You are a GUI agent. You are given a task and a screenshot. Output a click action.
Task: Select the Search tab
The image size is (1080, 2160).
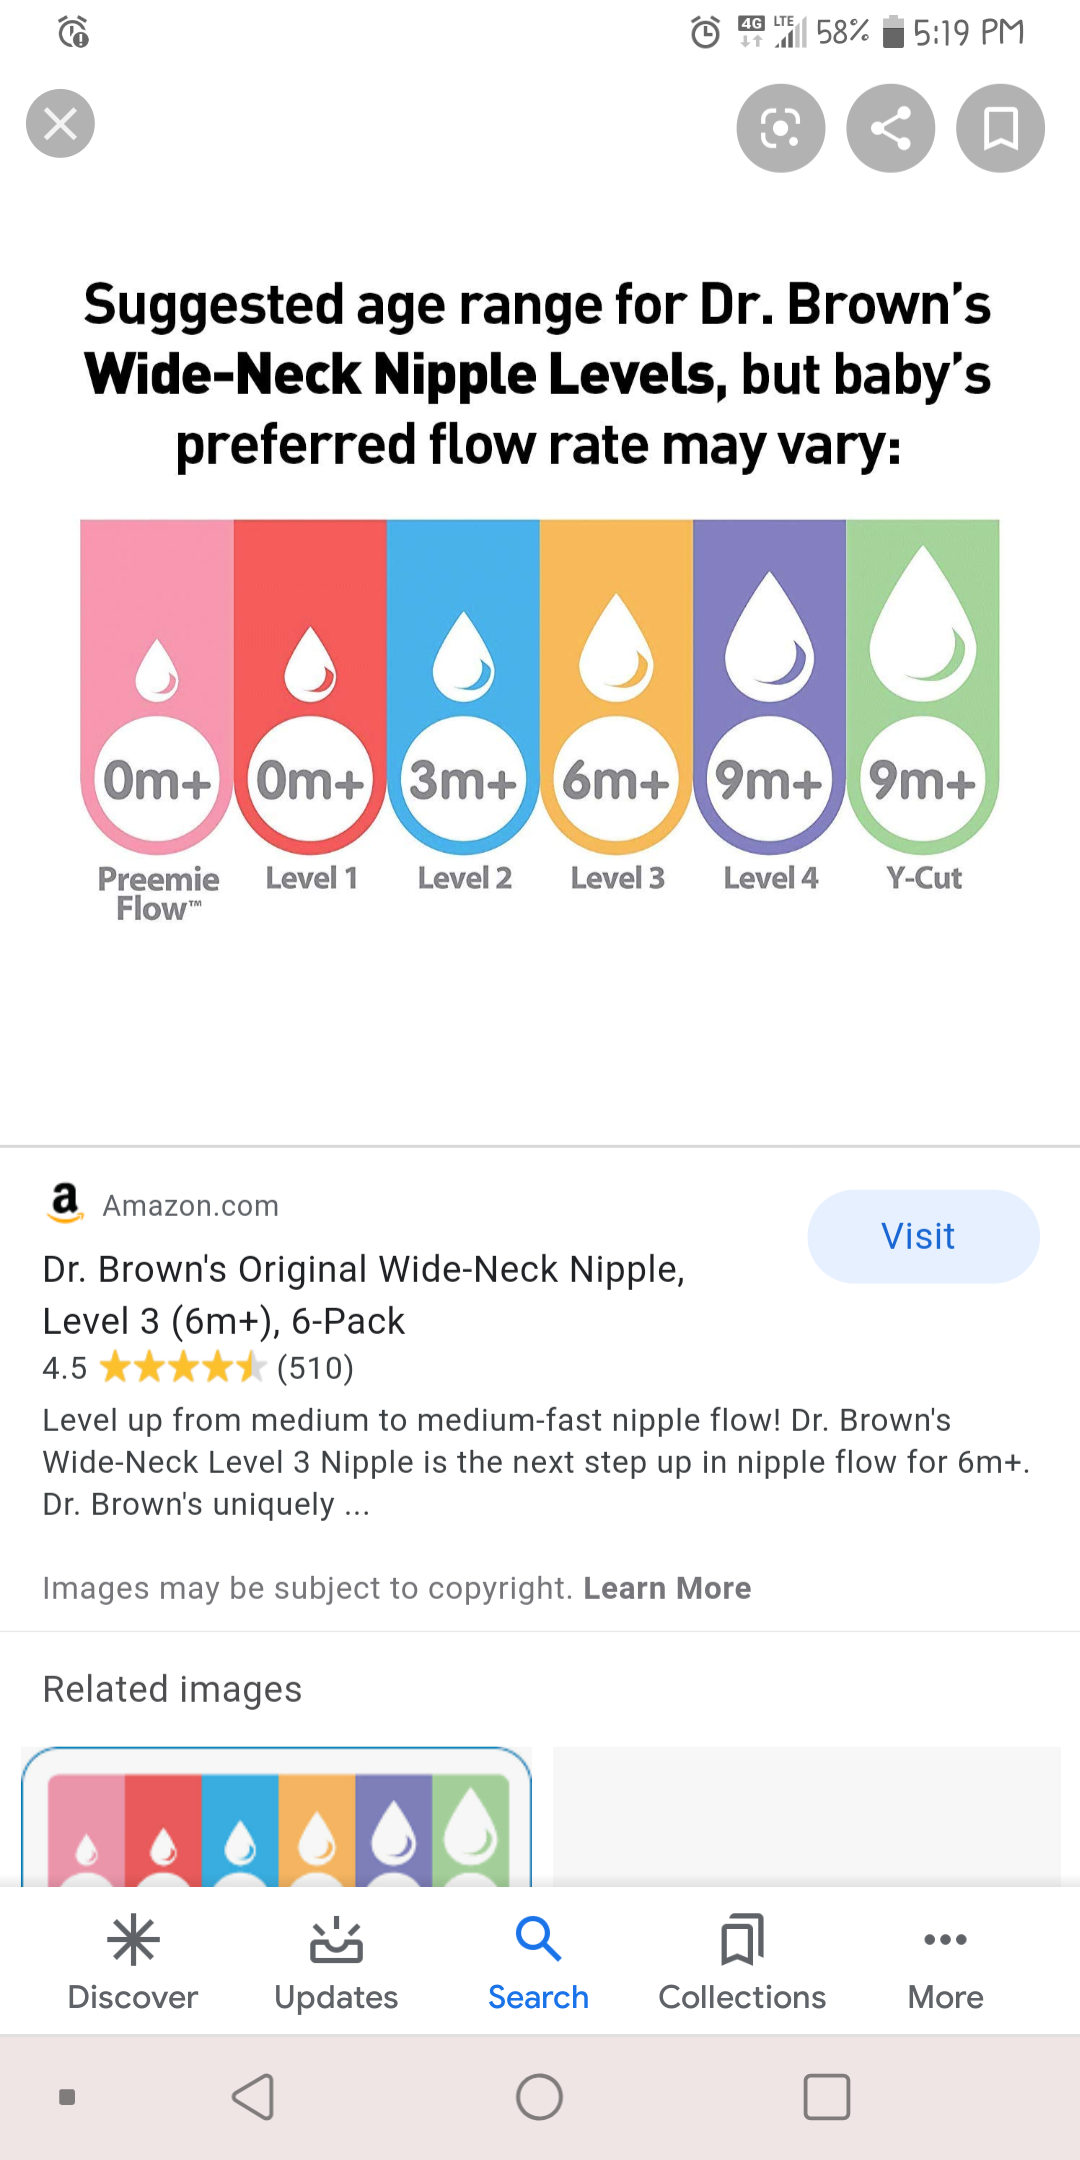538,1962
